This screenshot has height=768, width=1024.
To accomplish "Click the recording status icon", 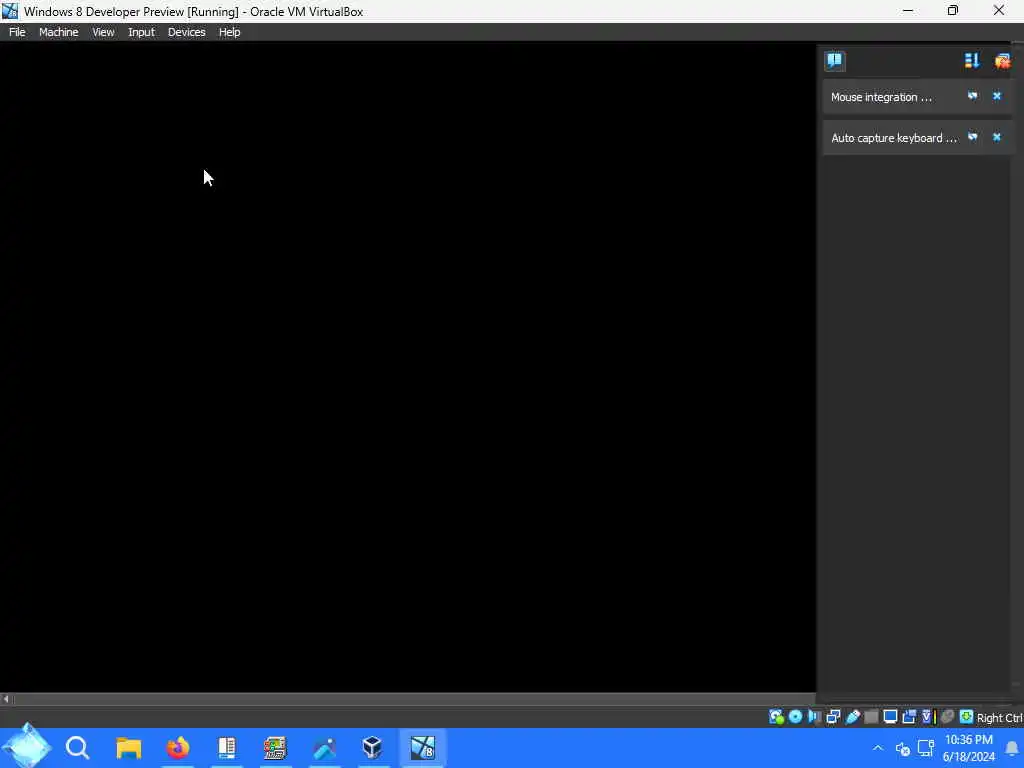I will tap(909, 717).
